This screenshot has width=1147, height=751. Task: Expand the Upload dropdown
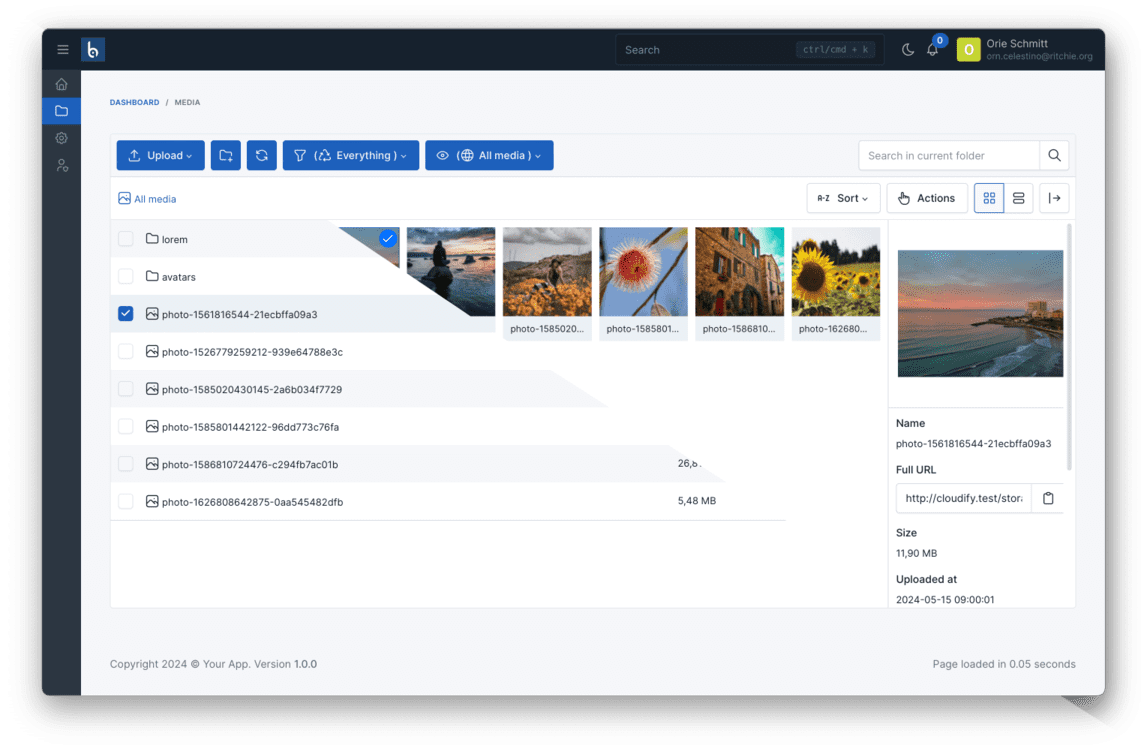click(160, 156)
